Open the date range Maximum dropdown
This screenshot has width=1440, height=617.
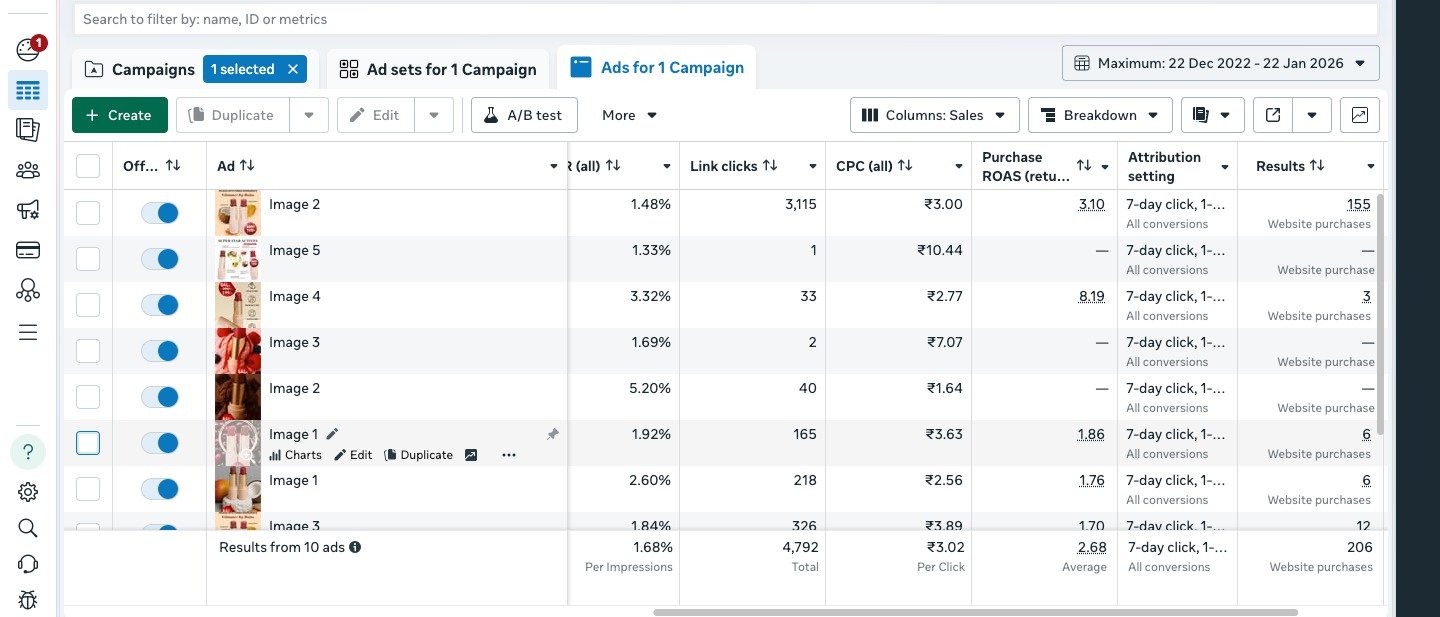tap(1220, 63)
